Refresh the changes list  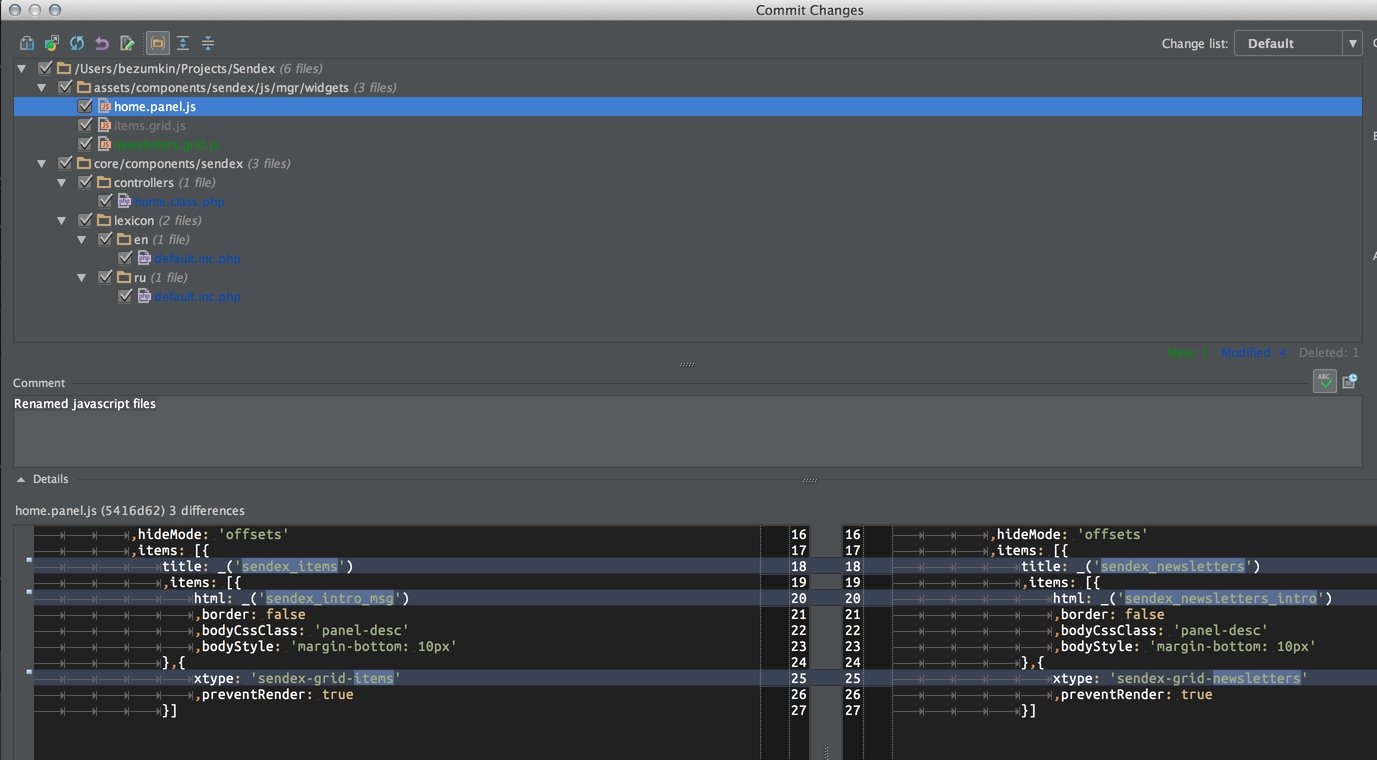(x=76, y=43)
